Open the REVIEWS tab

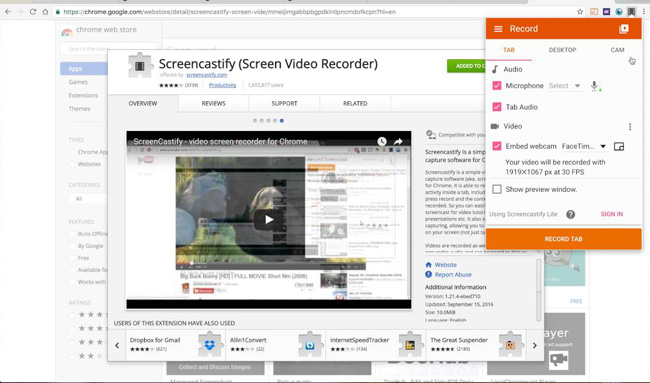click(x=213, y=104)
